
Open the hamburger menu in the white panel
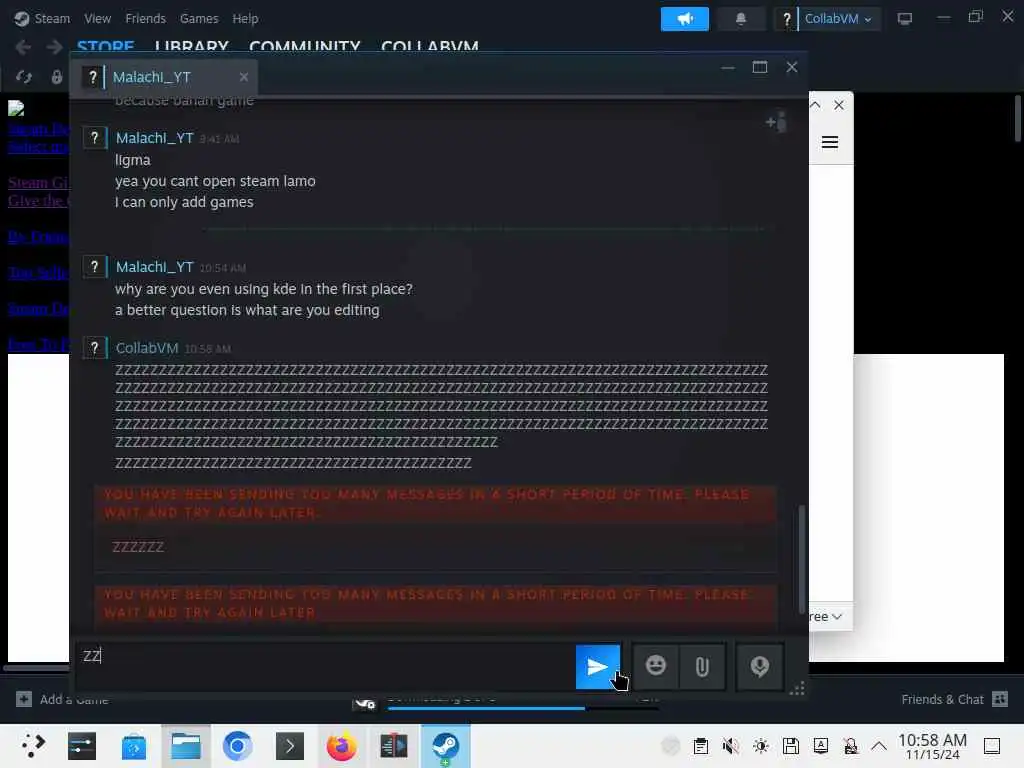pyautogui.click(x=829, y=142)
